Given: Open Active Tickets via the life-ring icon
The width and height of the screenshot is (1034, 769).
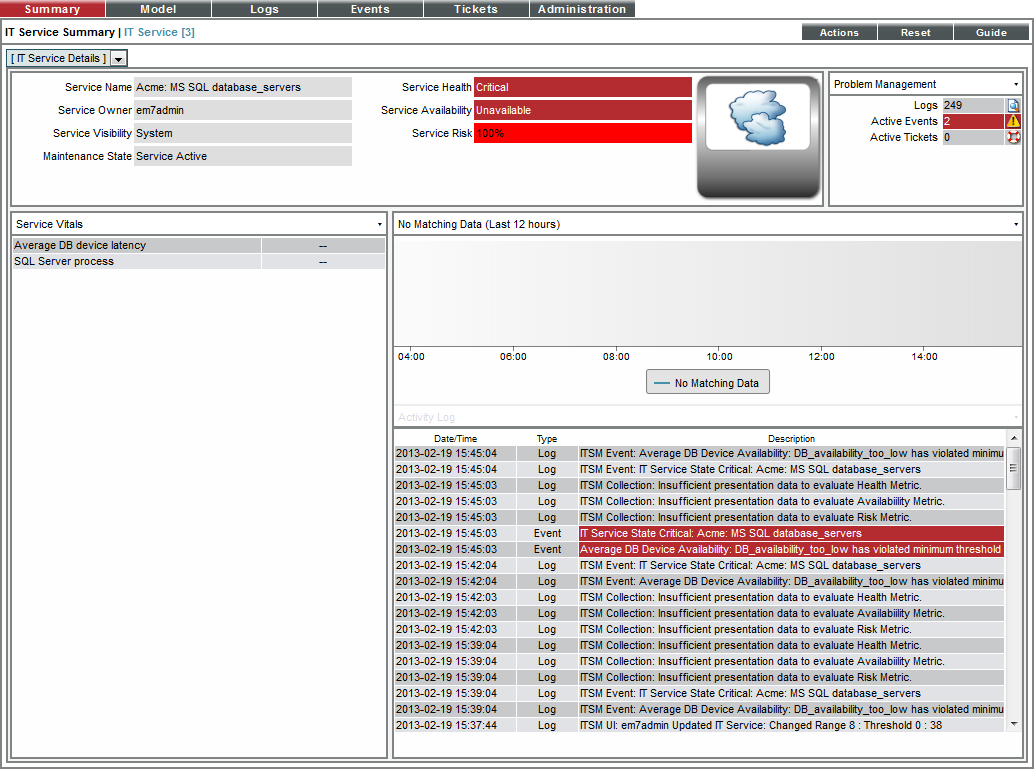Looking at the screenshot, I should click(1012, 137).
